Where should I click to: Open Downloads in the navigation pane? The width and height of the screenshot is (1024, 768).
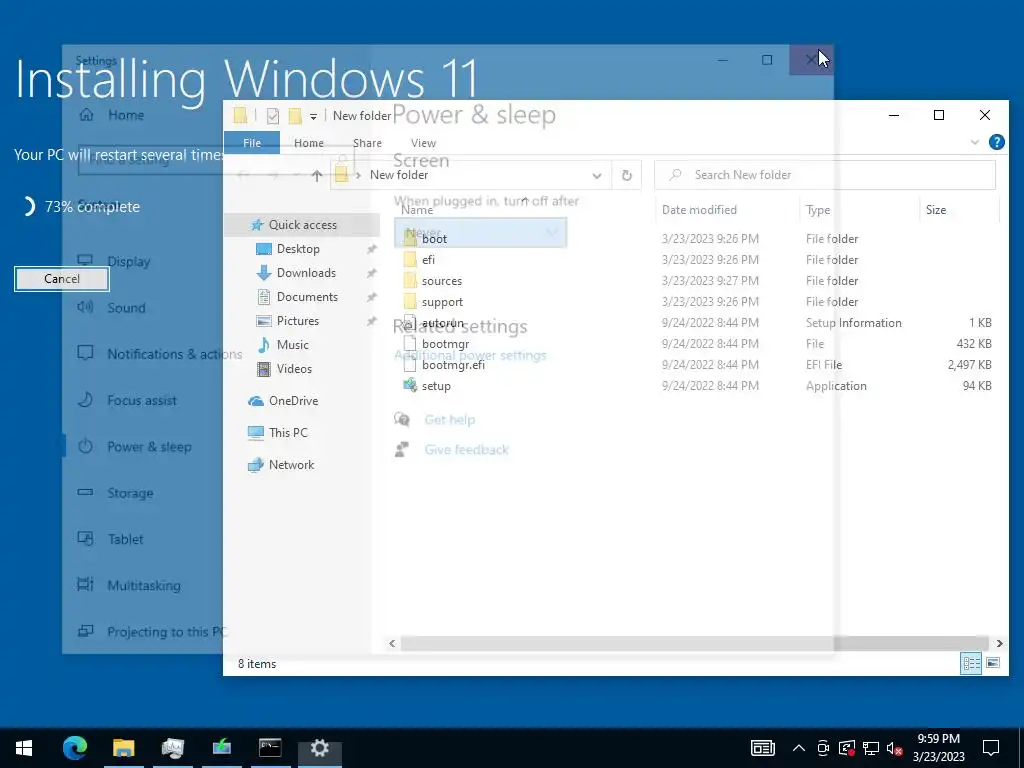pyautogui.click(x=306, y=273)
